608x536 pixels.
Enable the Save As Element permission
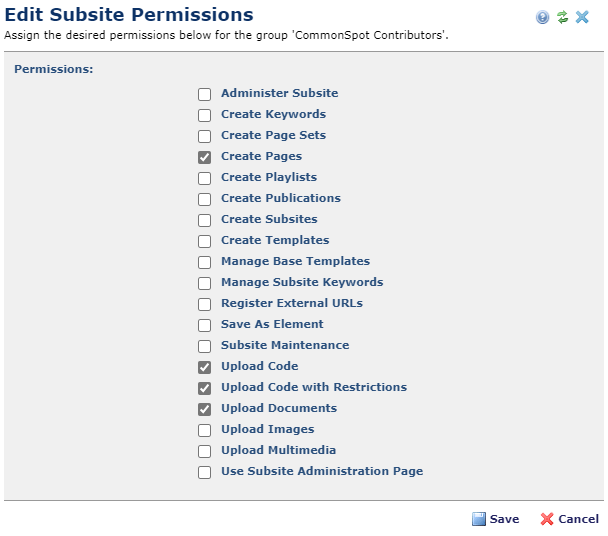tap(205, 325)
